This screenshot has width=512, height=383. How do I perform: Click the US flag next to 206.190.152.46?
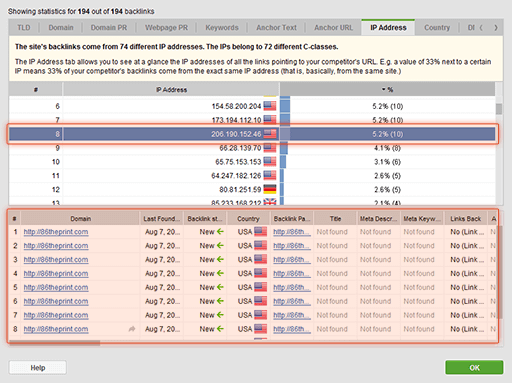270,134
